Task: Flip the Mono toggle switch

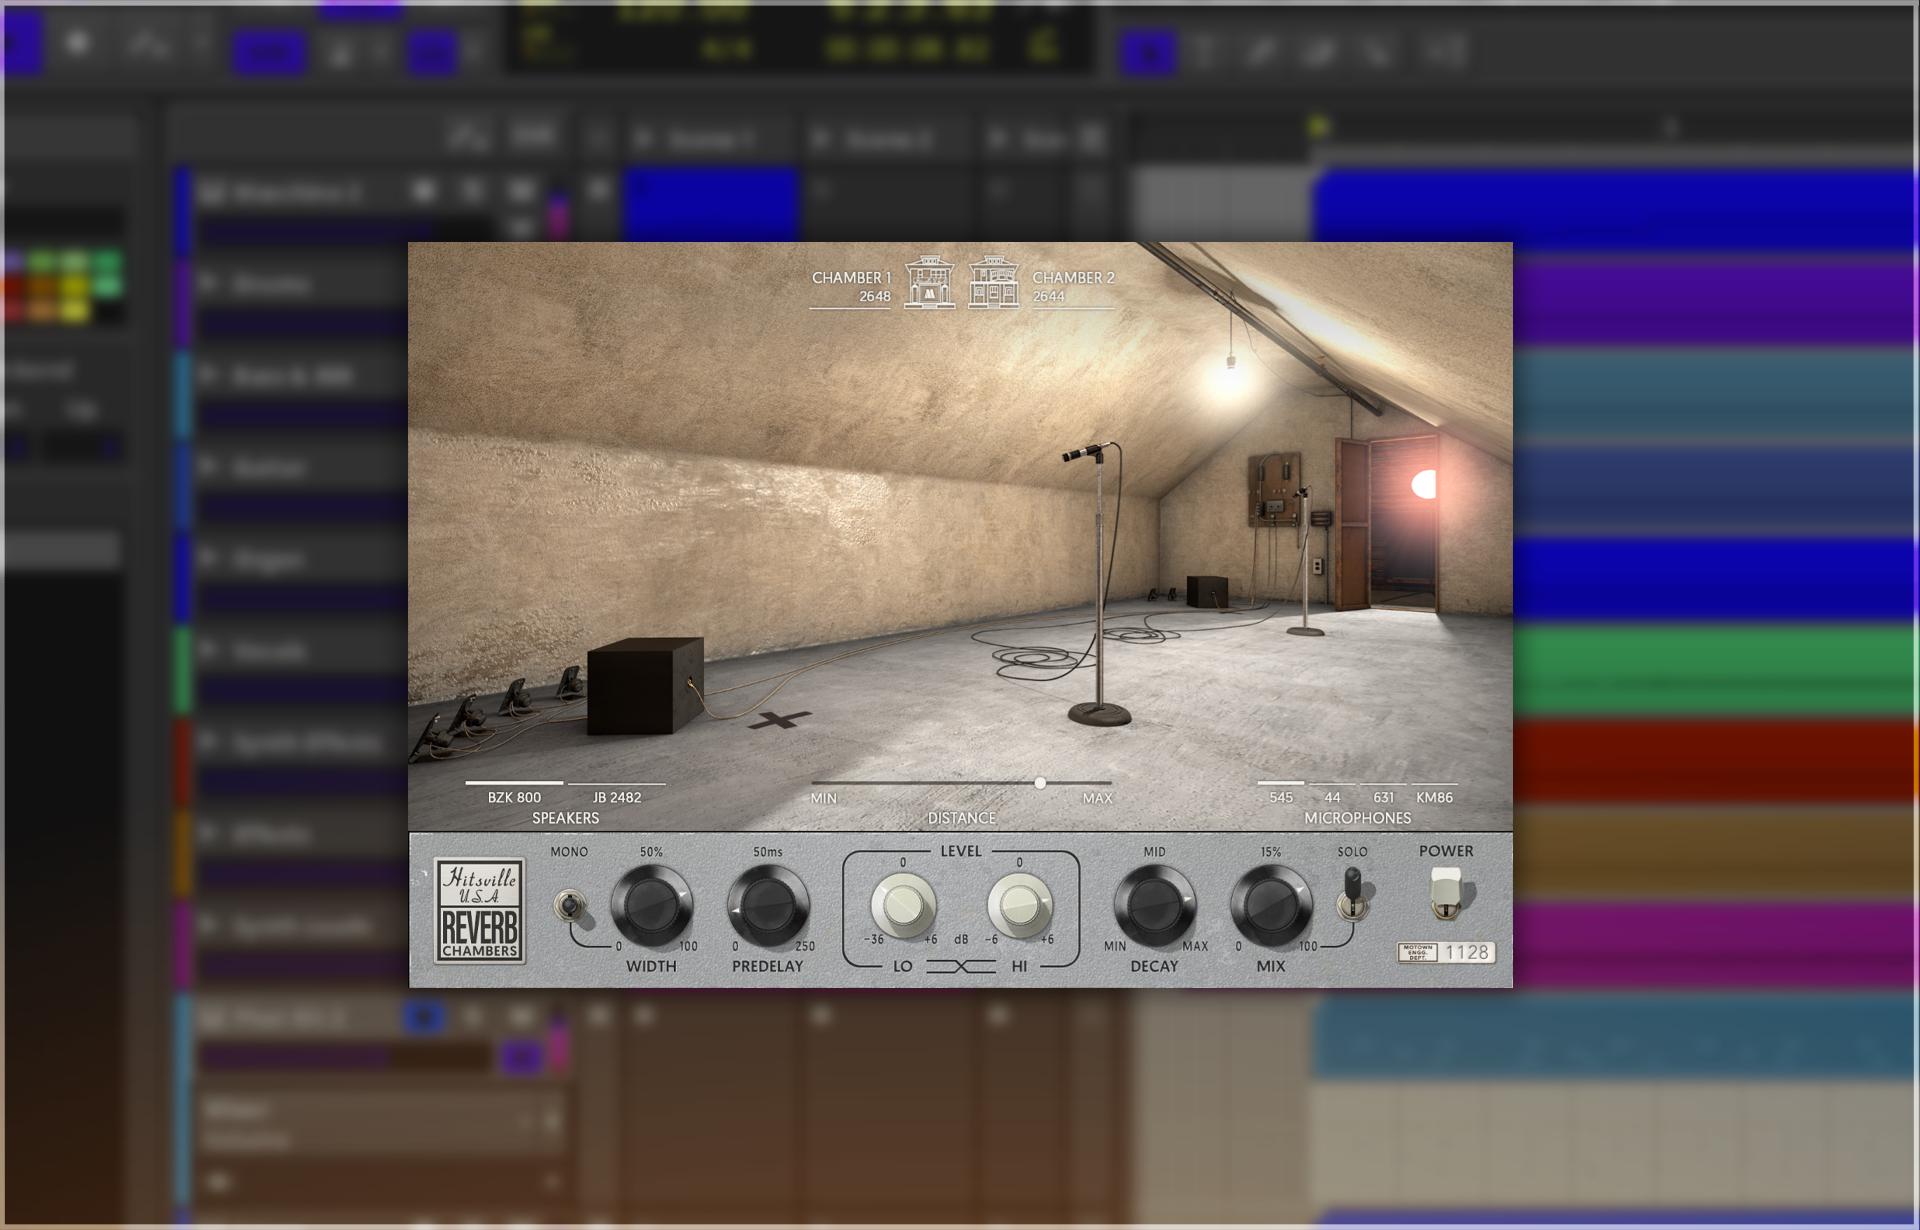Action: click(x=569, y=906)
